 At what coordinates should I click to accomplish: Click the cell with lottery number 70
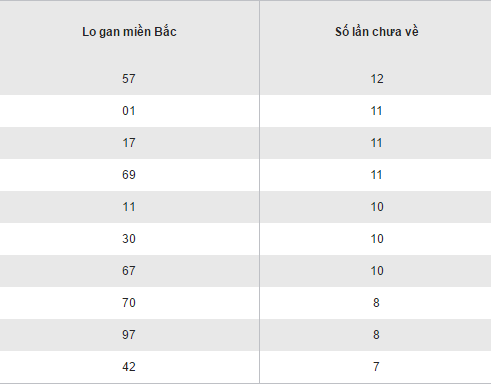[129, 303]
